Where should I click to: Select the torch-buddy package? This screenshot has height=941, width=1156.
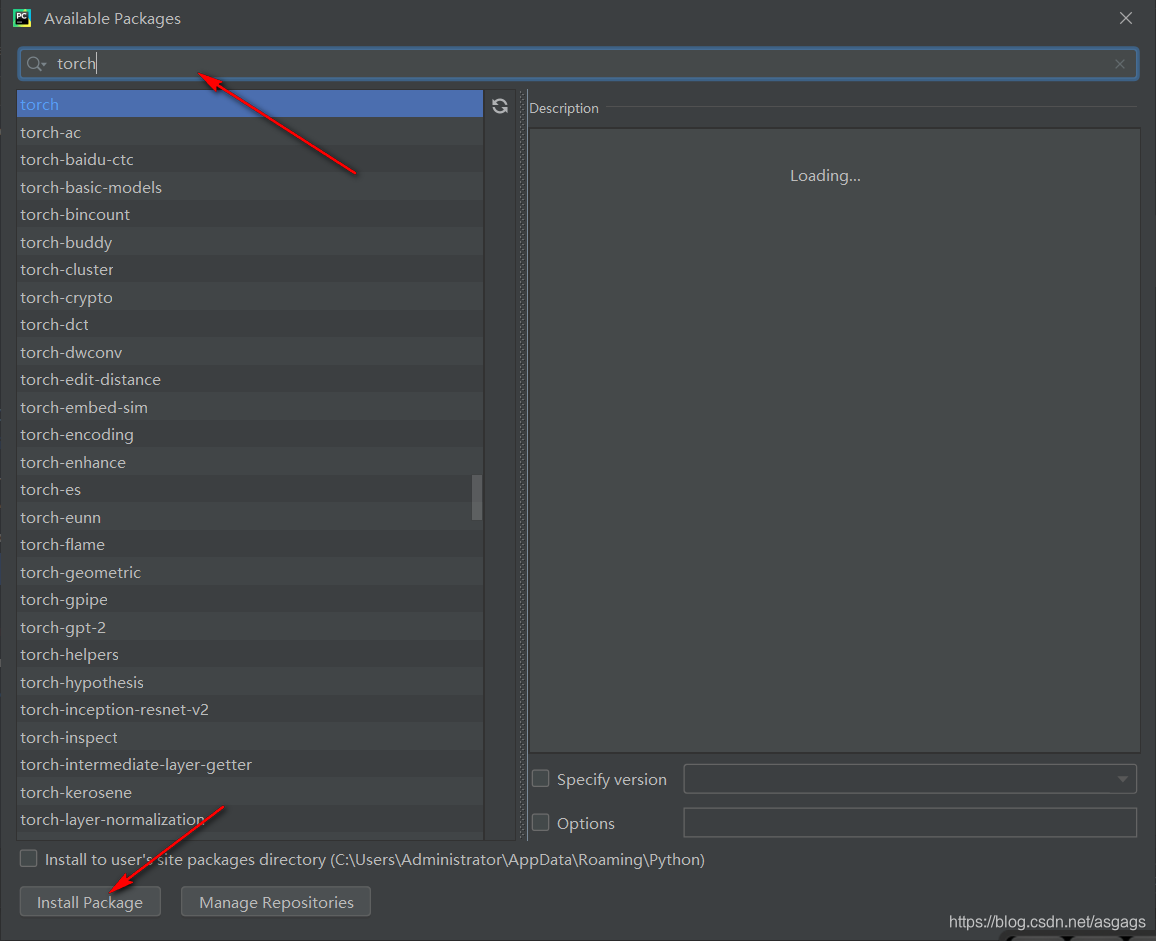[x=250, y=242]
